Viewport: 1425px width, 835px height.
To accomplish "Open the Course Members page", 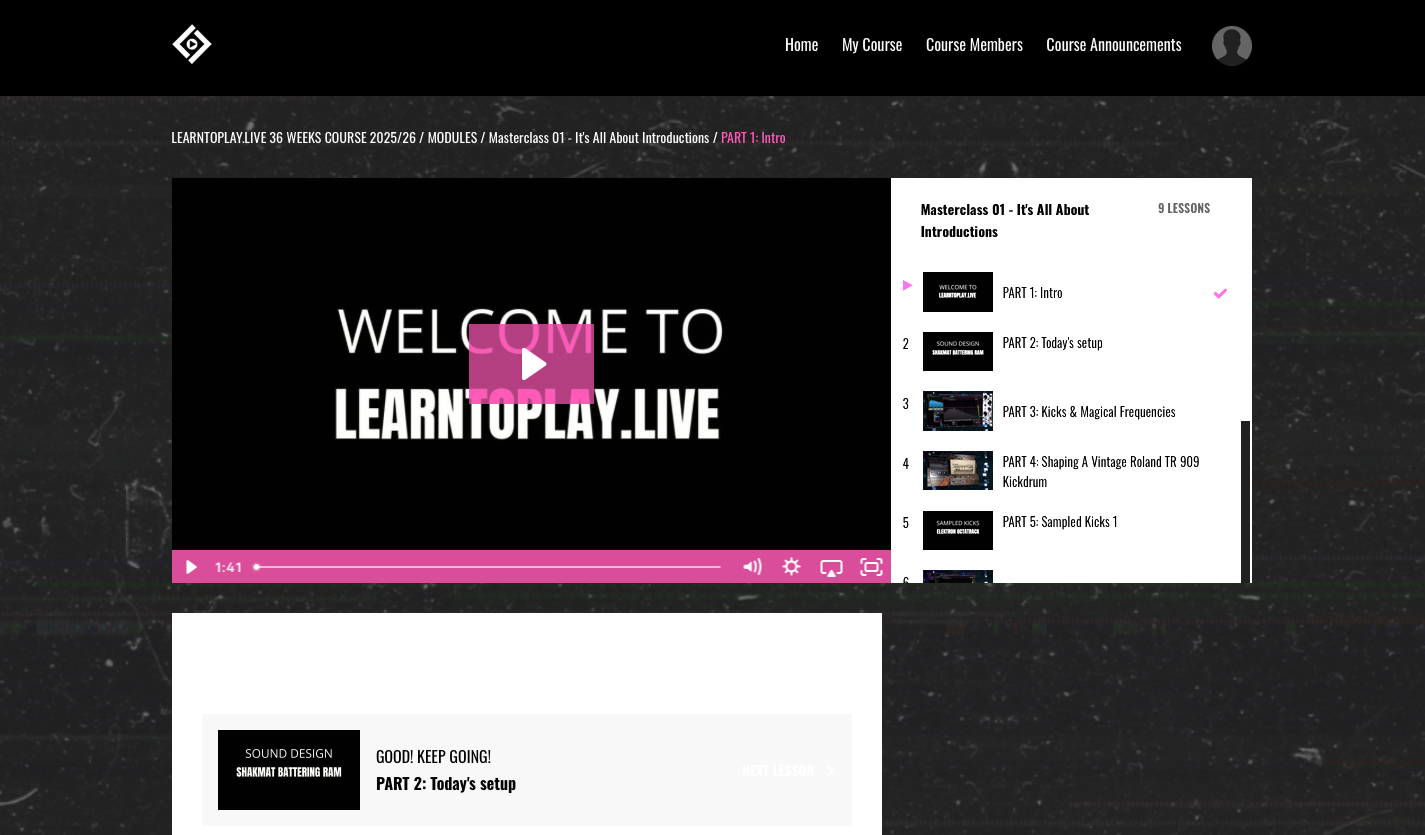I will point(974,44).
